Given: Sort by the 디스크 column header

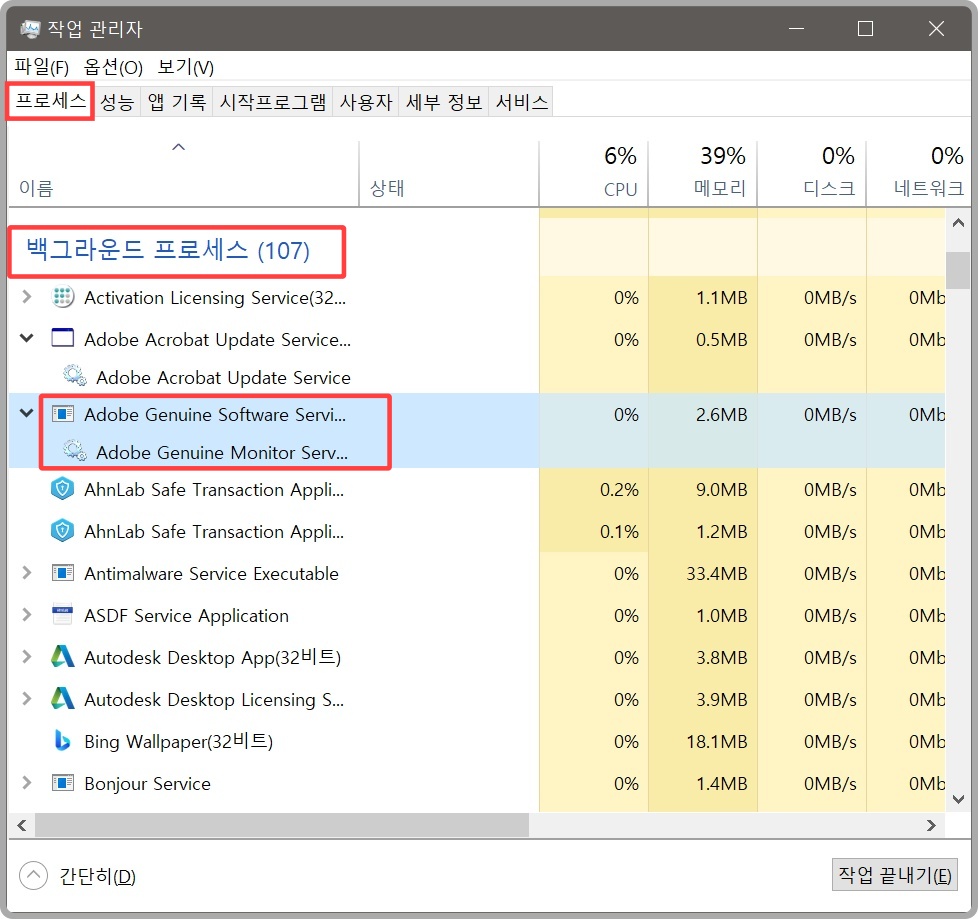Looking at the screenshot, I should [811, 173].
